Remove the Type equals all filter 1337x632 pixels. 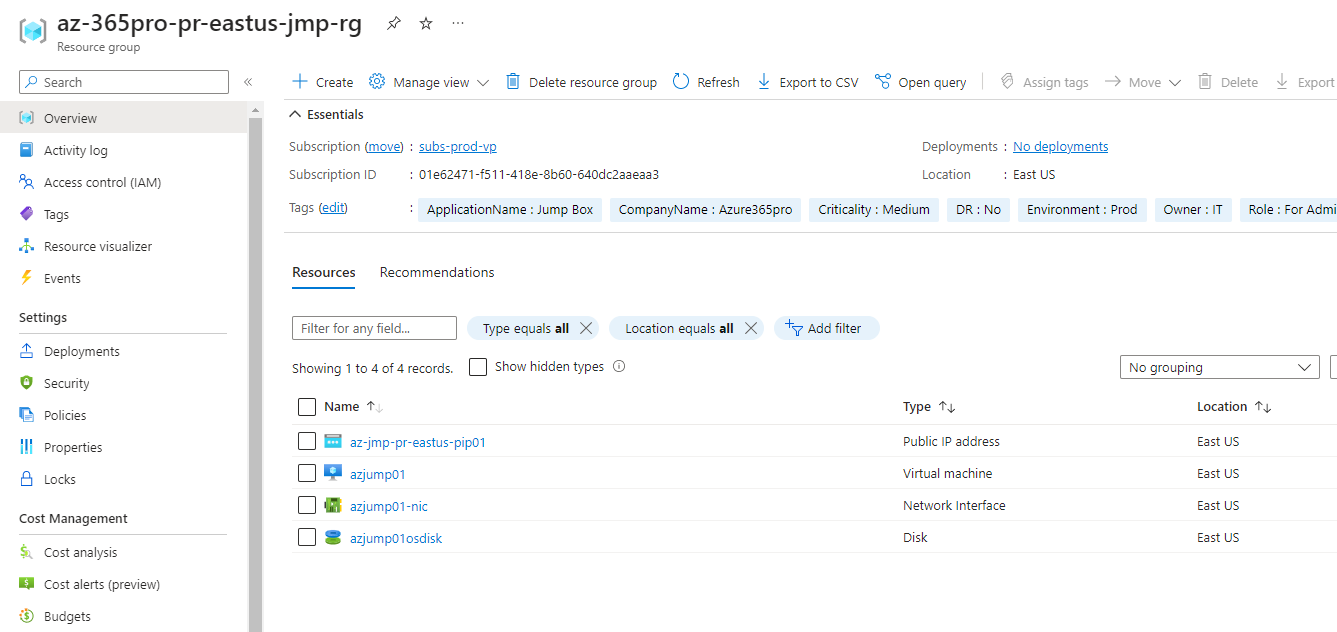[x=587, y=328]
